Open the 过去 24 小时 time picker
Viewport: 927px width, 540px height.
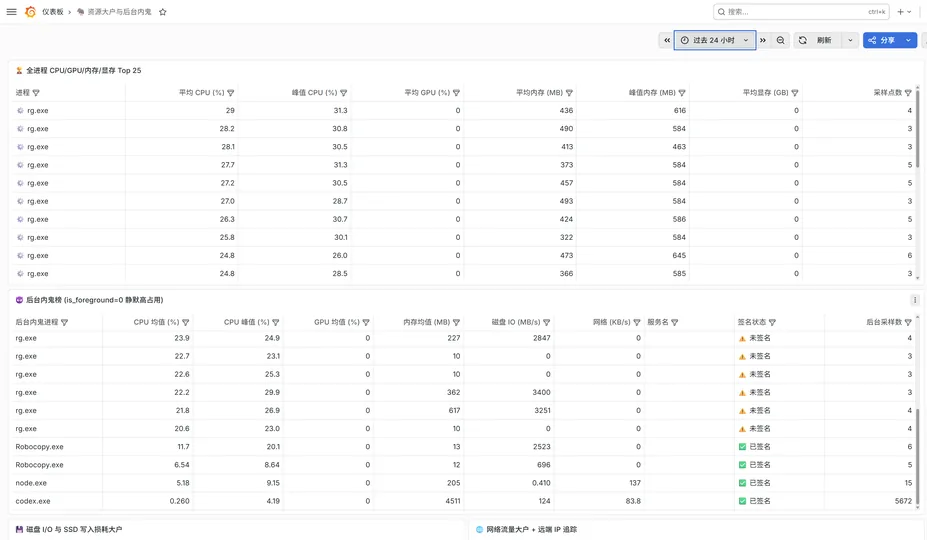[715, 40]
